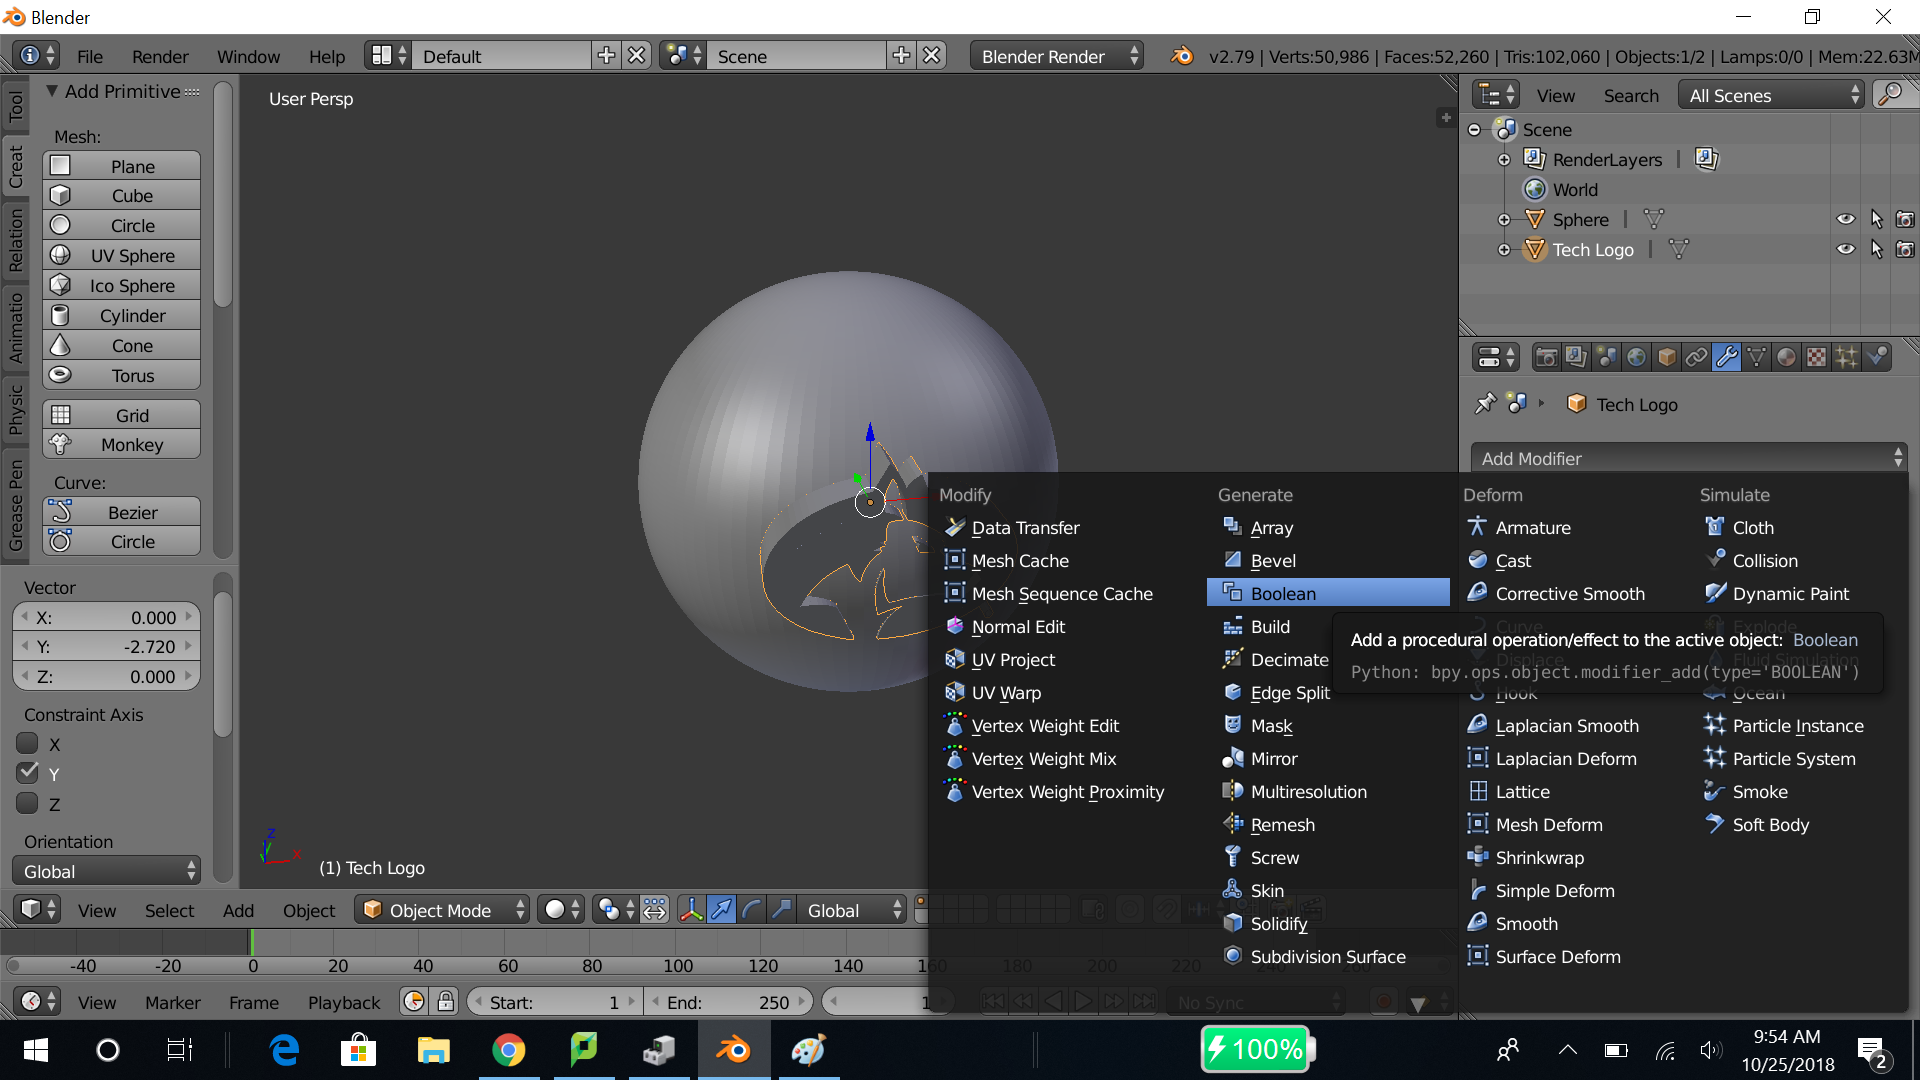Open the Orientation Global dropdown in tool panel
Viewport: 1920px width, 1080px height.
pyautogui.click(x=107, y=871)
